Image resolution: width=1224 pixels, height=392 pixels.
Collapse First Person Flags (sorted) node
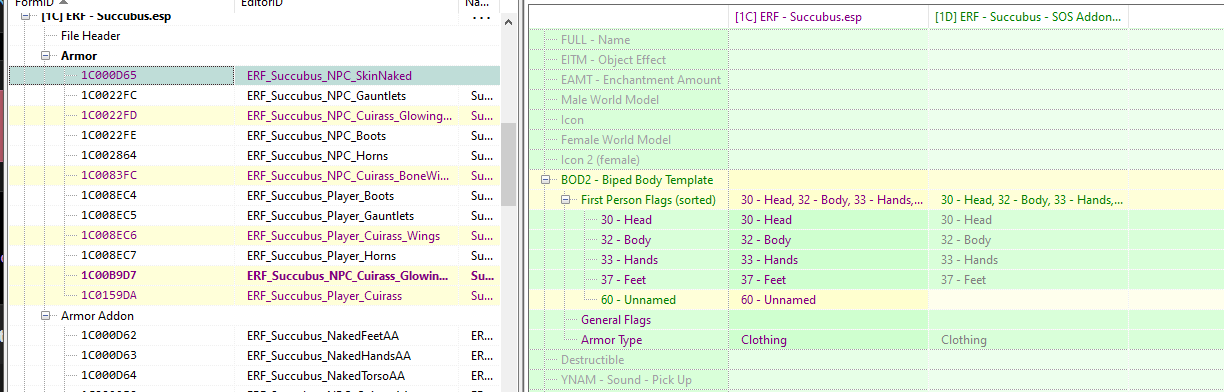click(x=566, y=200)
